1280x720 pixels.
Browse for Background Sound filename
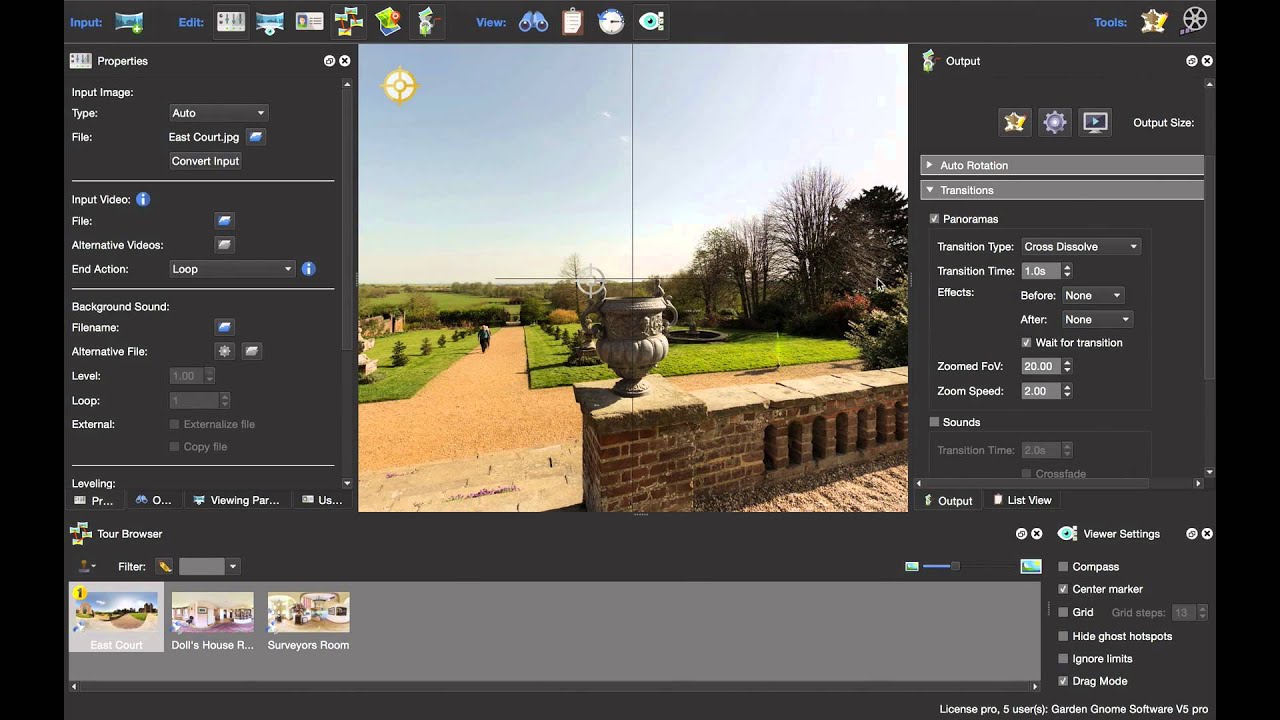point(225,327)
